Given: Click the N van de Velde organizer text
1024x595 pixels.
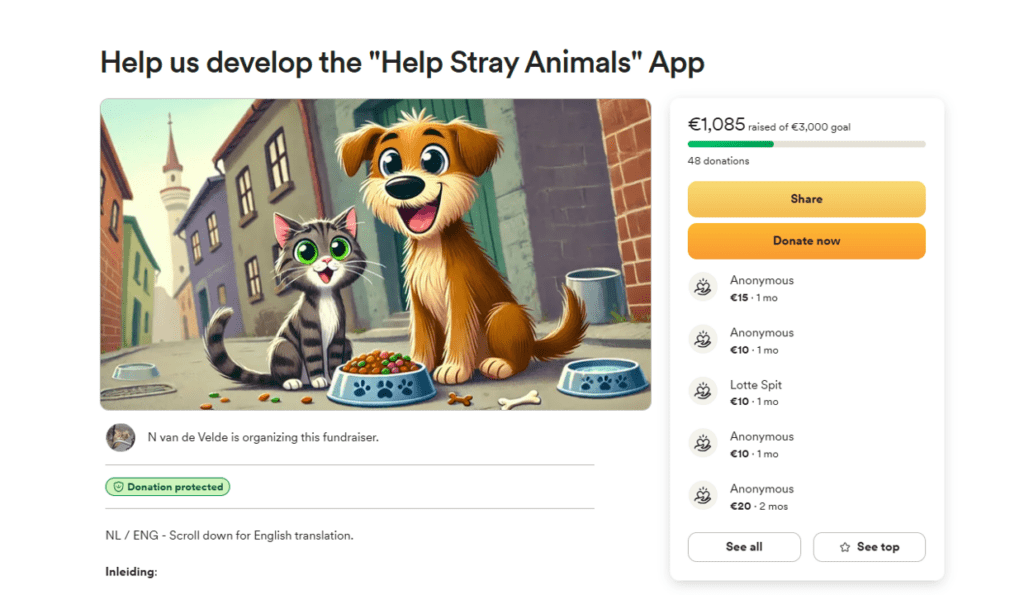Looking at the screenshot, I should click(262, 437).
